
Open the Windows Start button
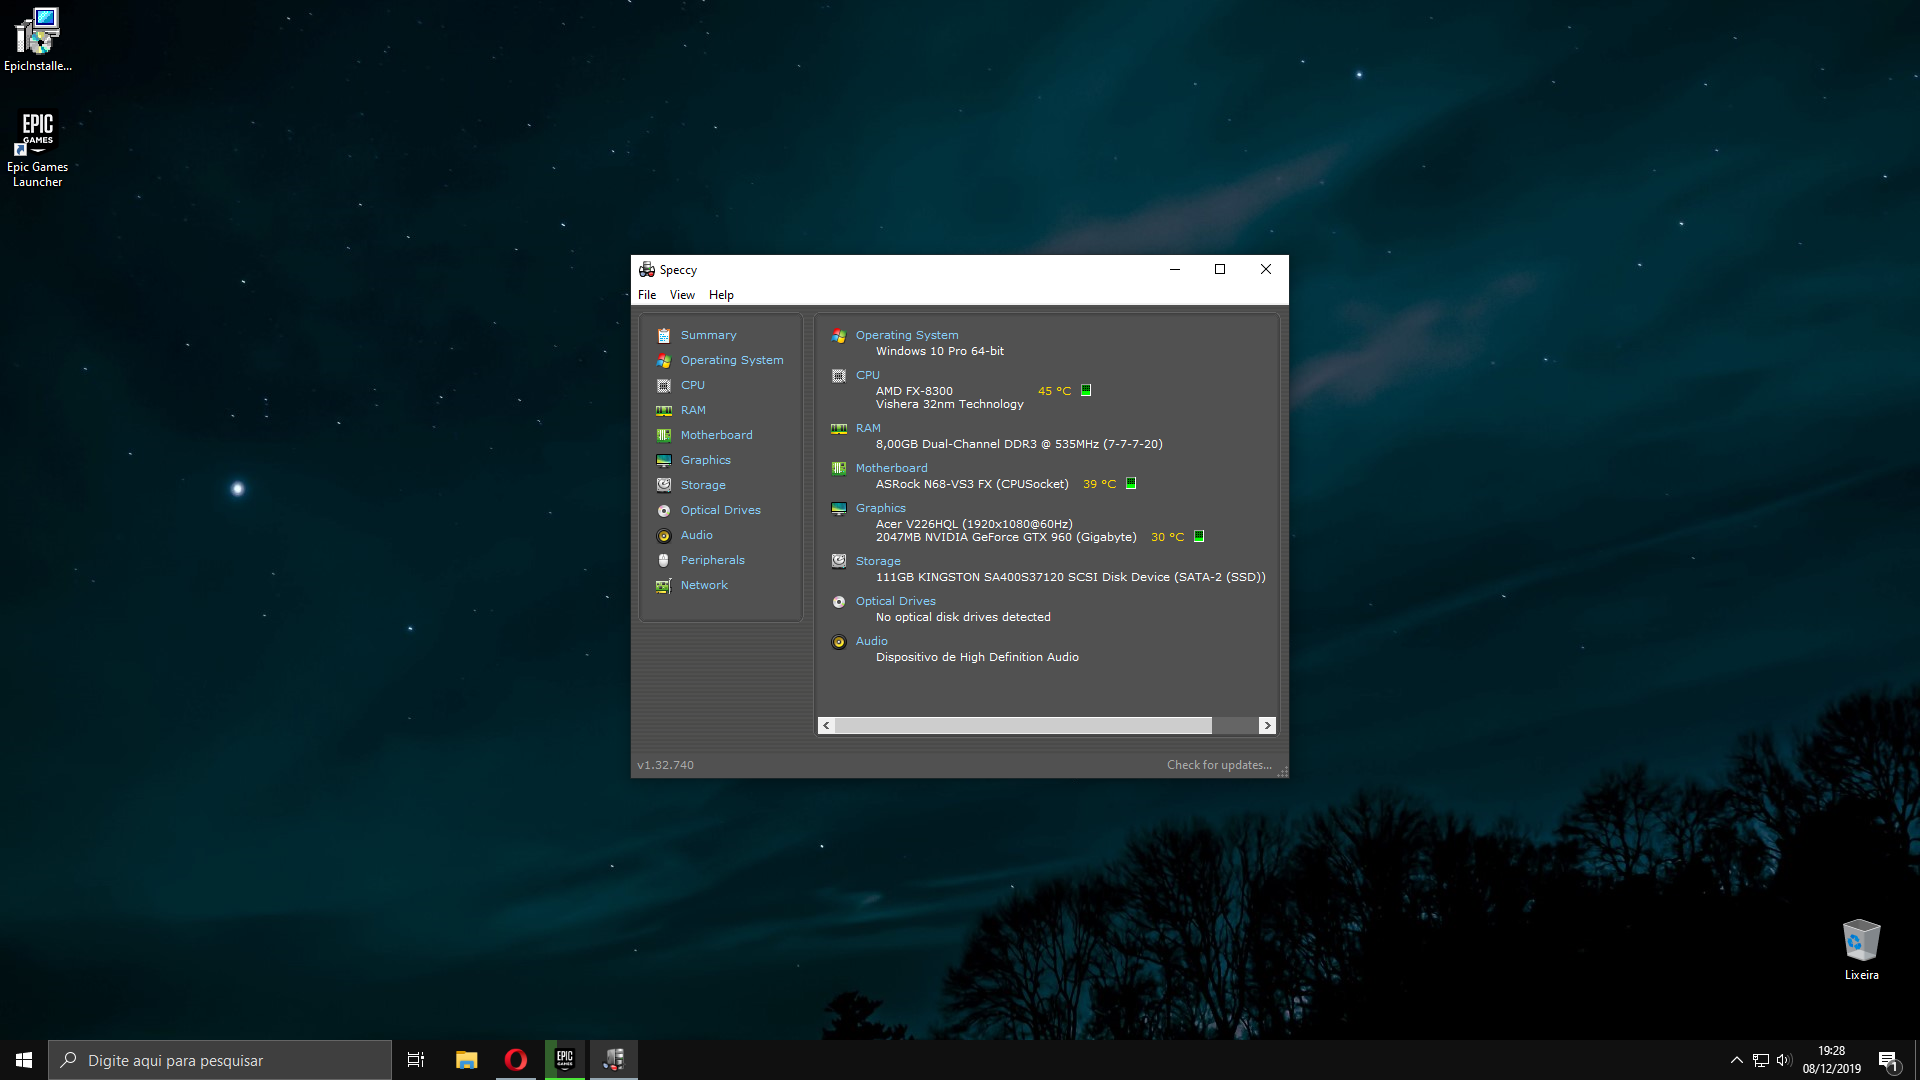pyautogui.click(x=24, y=1060)
